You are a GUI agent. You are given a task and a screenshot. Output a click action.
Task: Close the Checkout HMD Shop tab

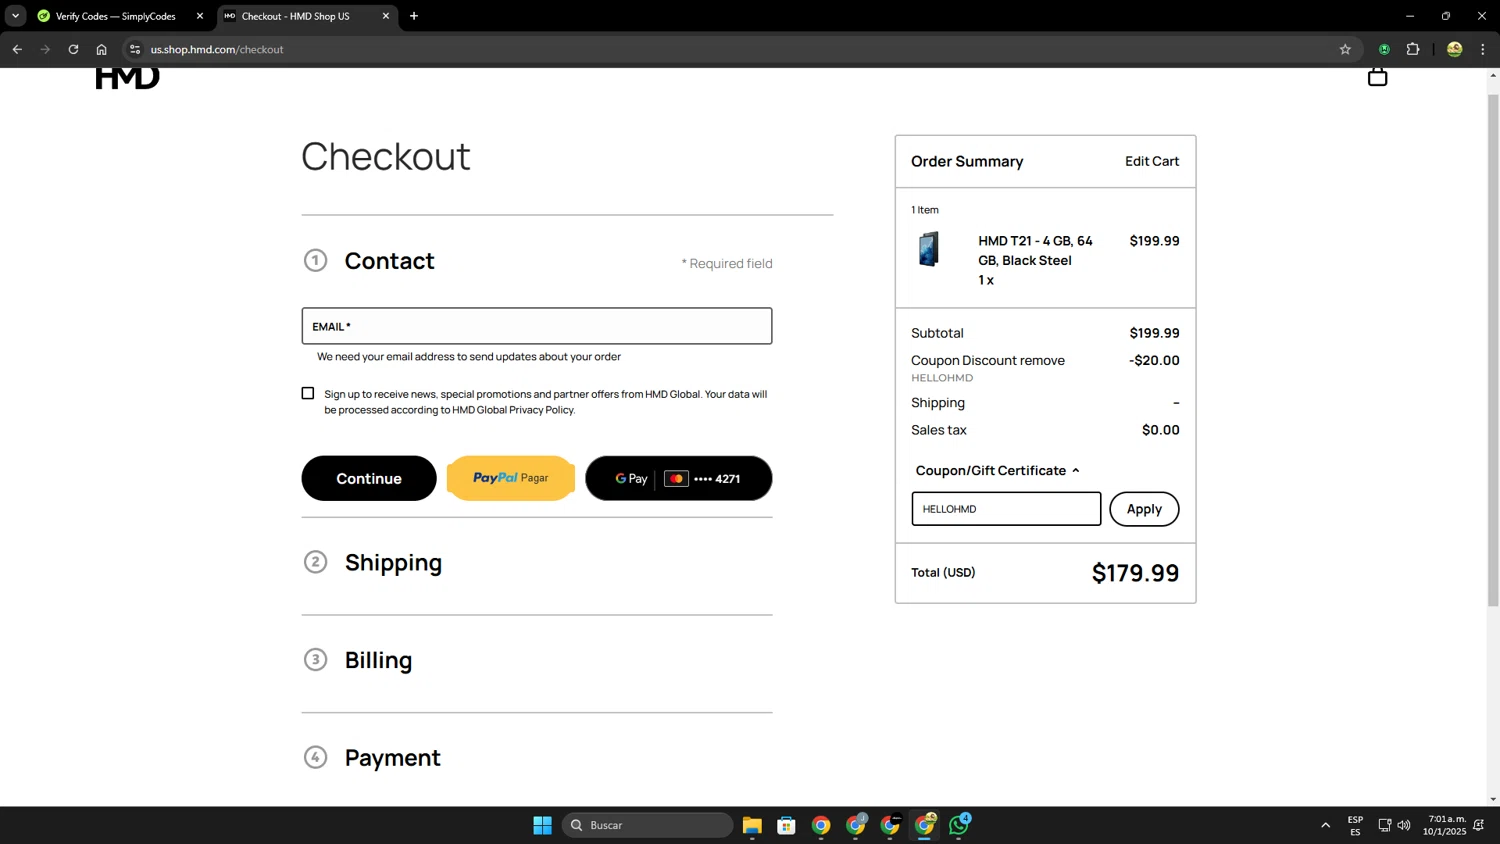tap(386, 16)
